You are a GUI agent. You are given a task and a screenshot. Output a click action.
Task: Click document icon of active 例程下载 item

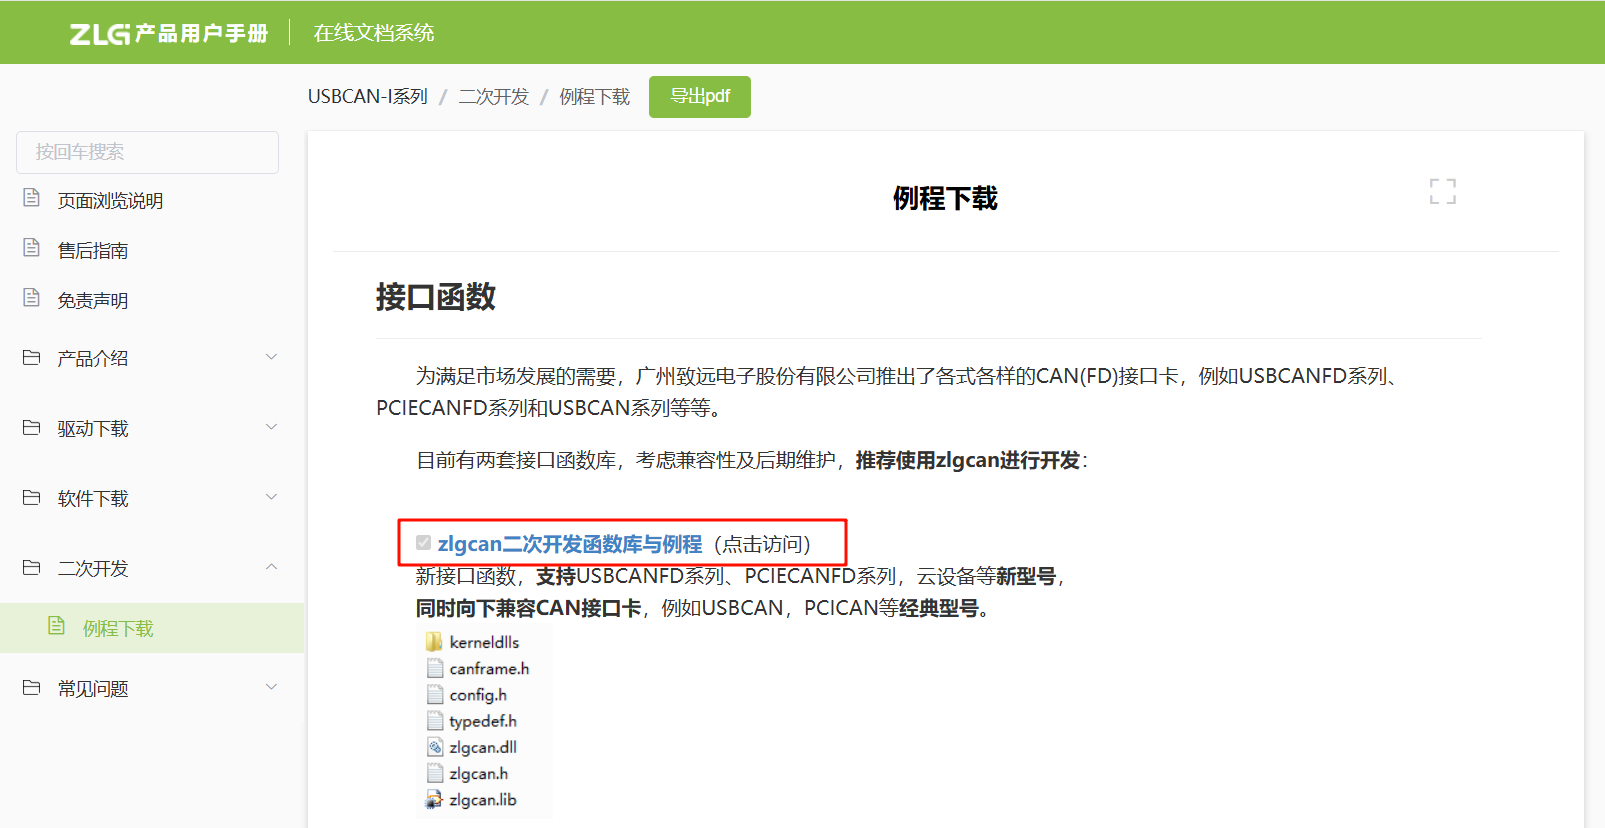(x=56, y=626)
